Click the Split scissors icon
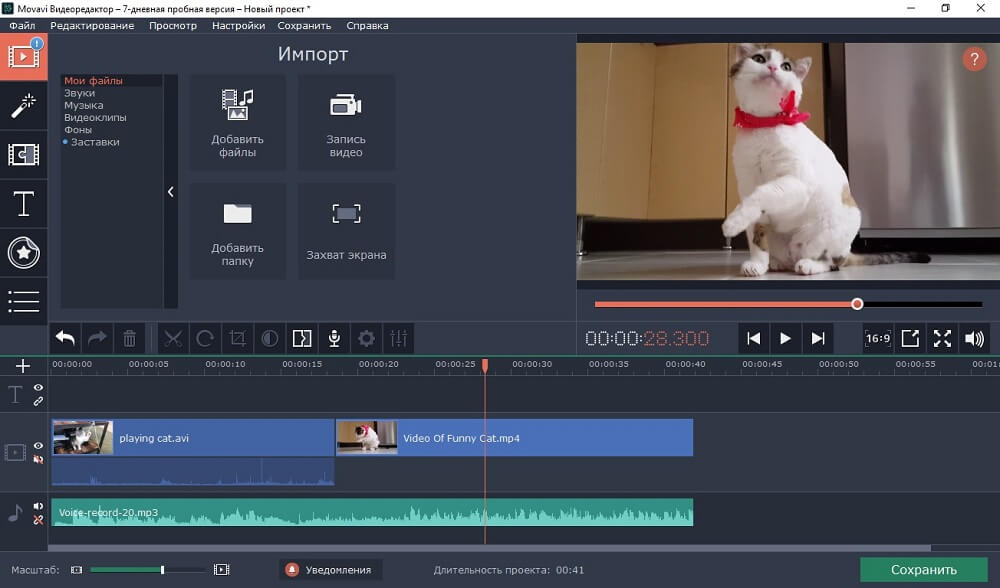Viewport: 1000px width, 588px height. (x=173, y=338)
